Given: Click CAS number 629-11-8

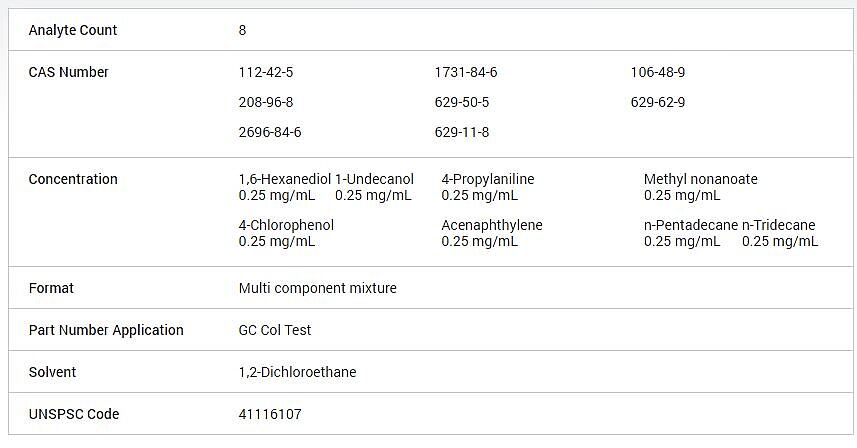Looking at the screenshot, I should 462,132.
